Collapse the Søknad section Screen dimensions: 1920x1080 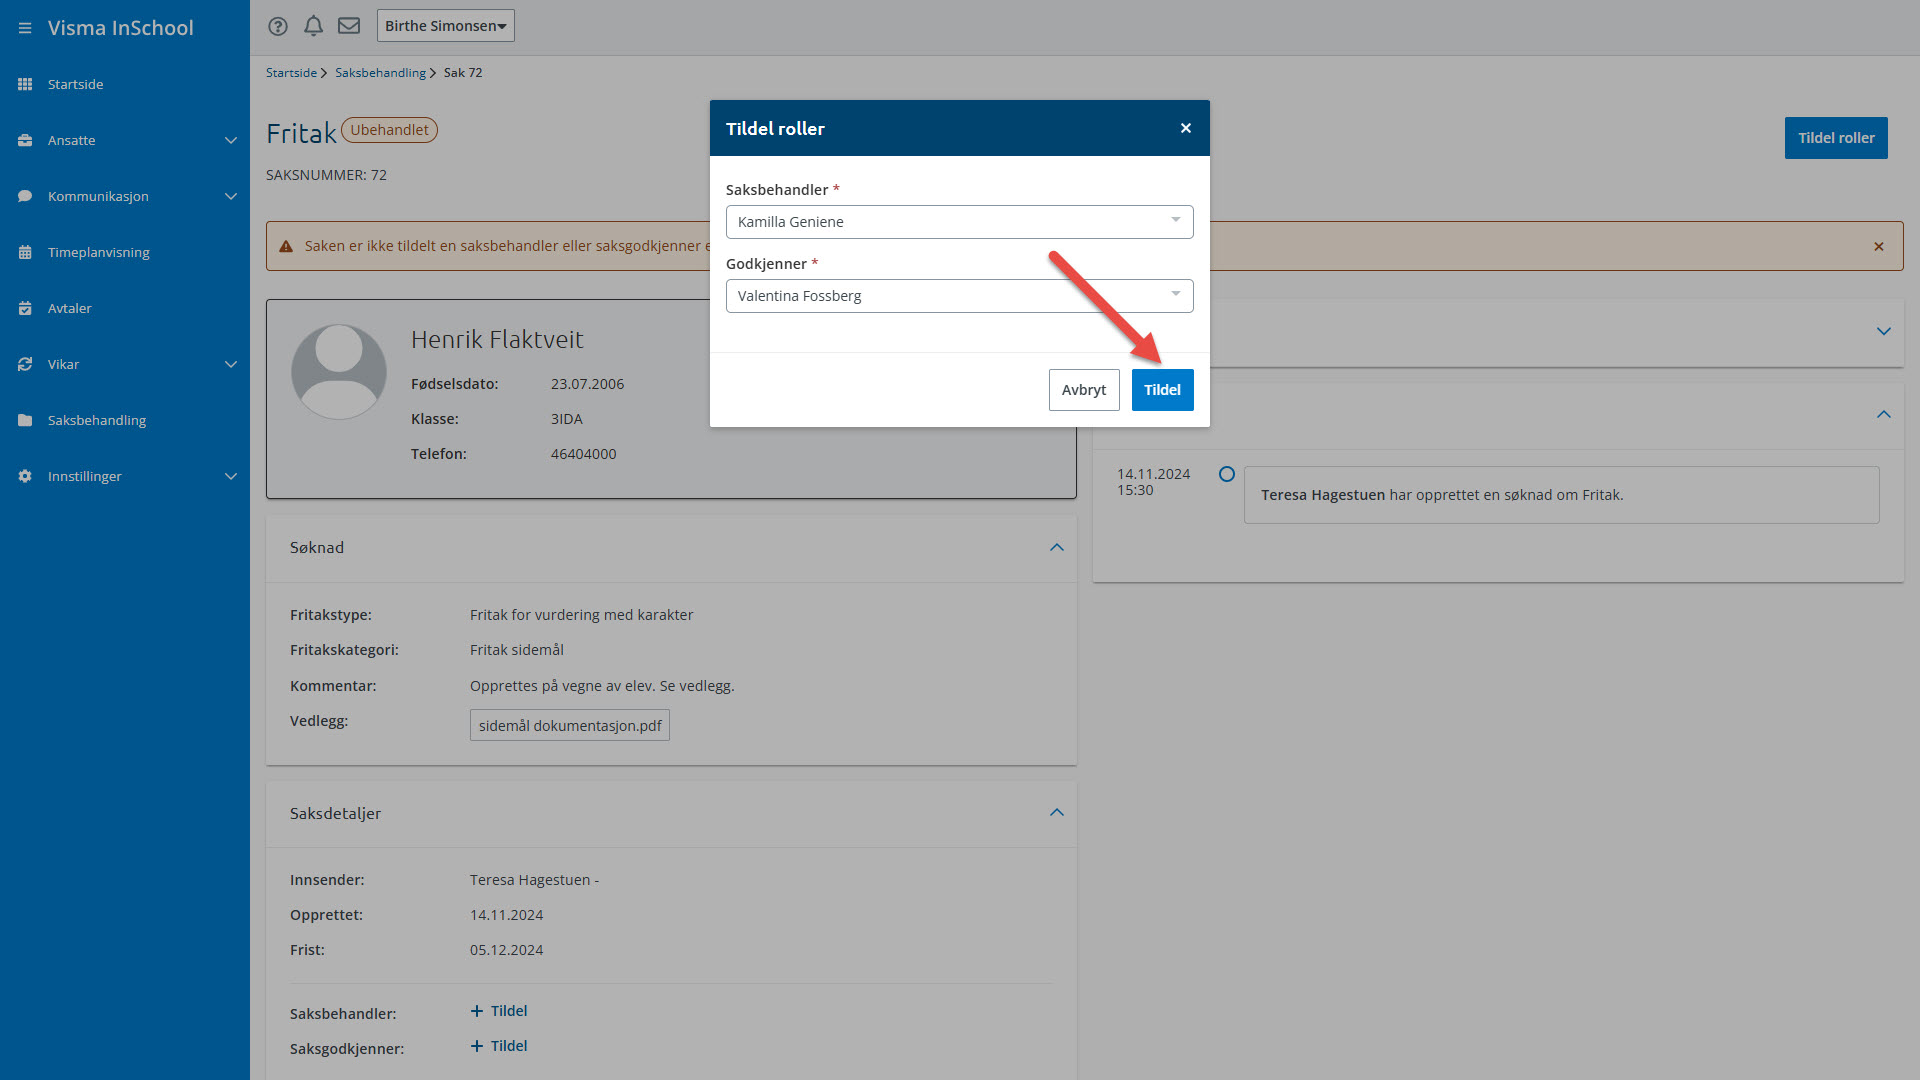point(1057,548)
